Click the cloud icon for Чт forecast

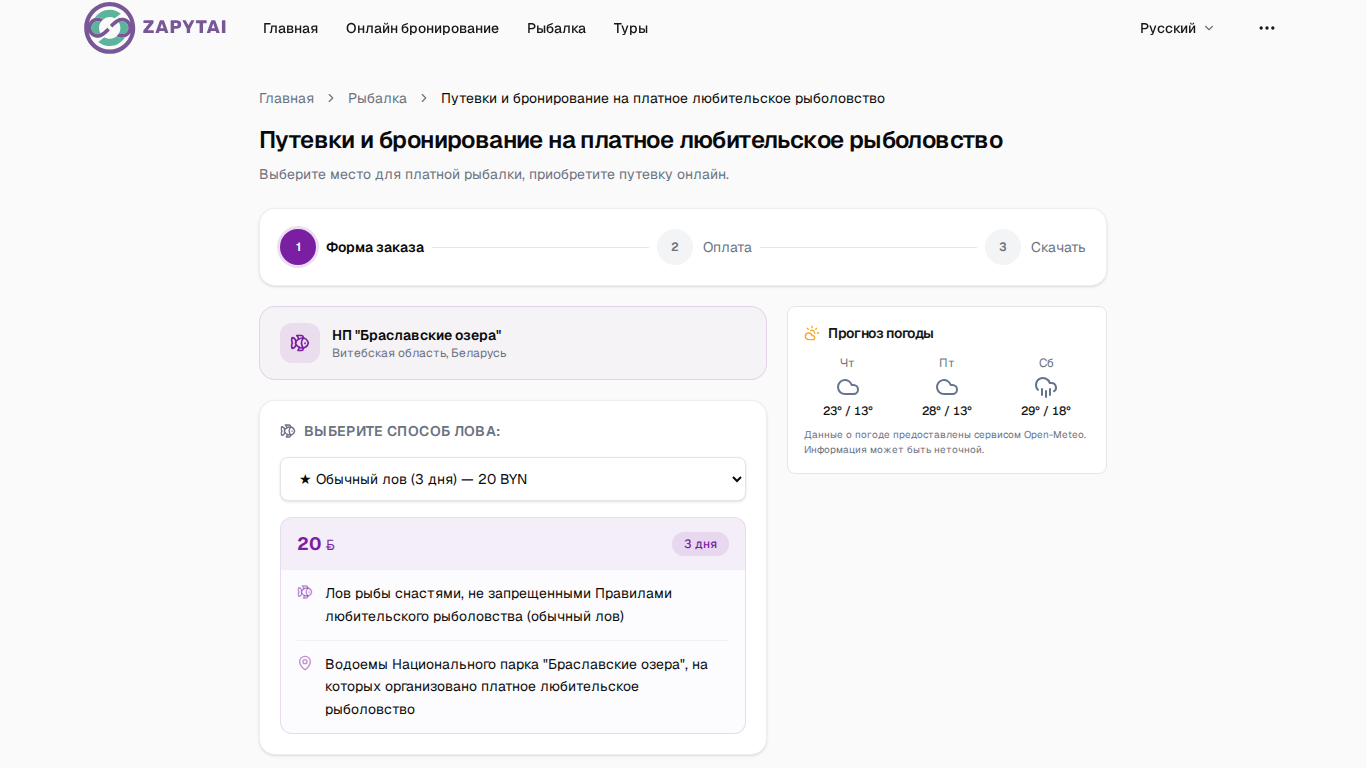tap(848, 387)
